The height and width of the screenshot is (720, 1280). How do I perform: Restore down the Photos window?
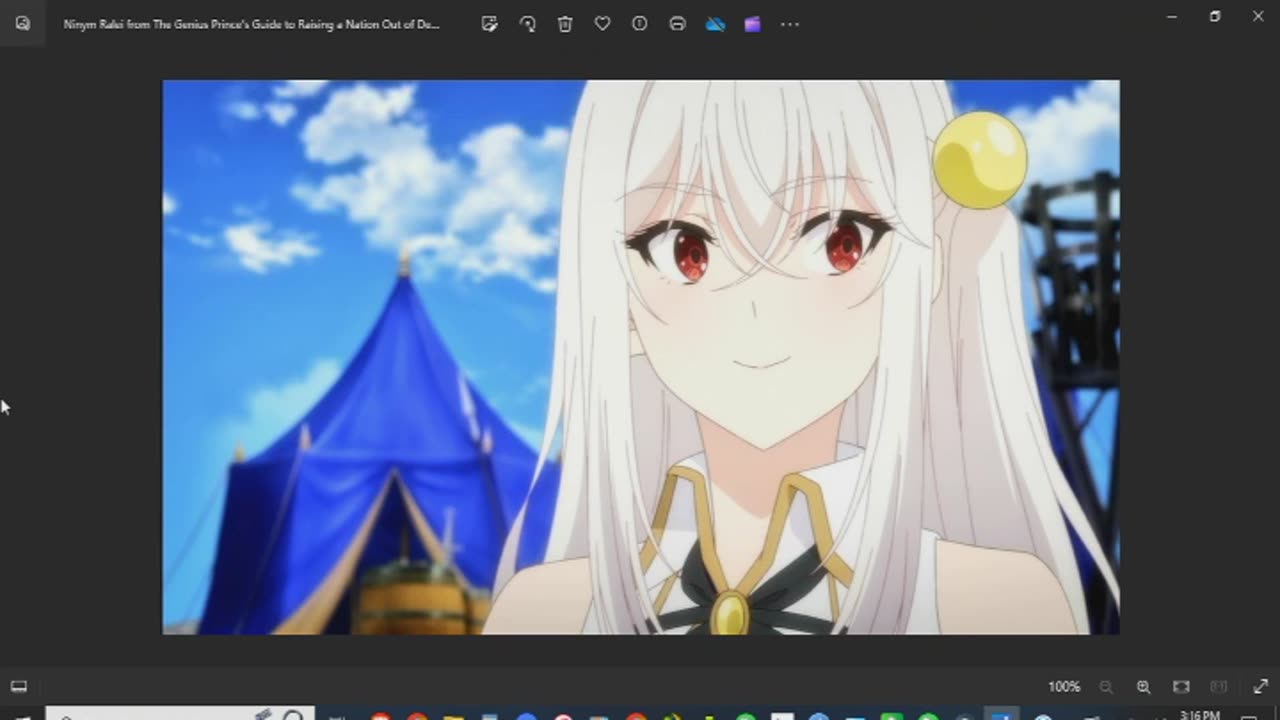coord(1215,16)
